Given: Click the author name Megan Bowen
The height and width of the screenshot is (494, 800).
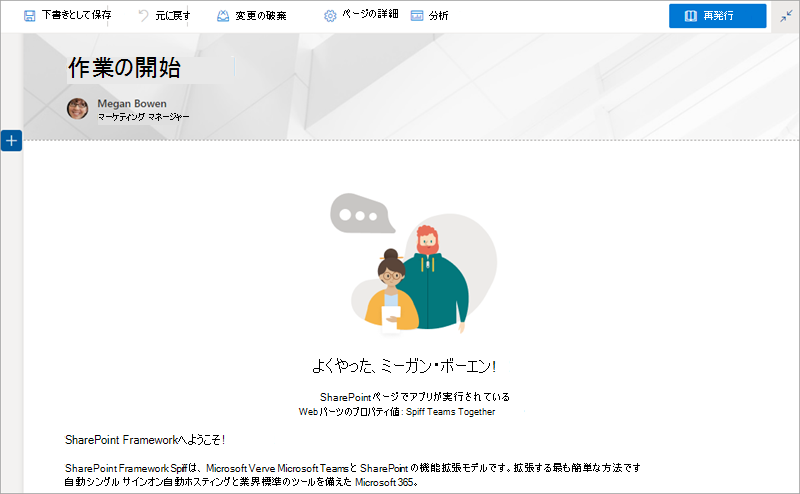Looking at the screenshot, I should [132, 104].
